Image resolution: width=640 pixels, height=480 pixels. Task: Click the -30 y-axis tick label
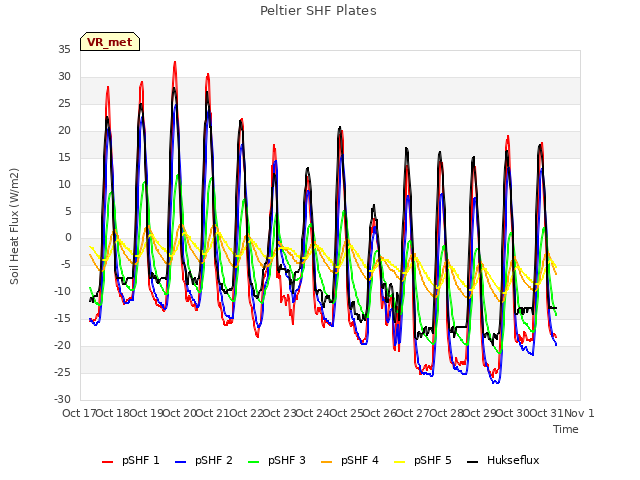[x=62, y=399]
